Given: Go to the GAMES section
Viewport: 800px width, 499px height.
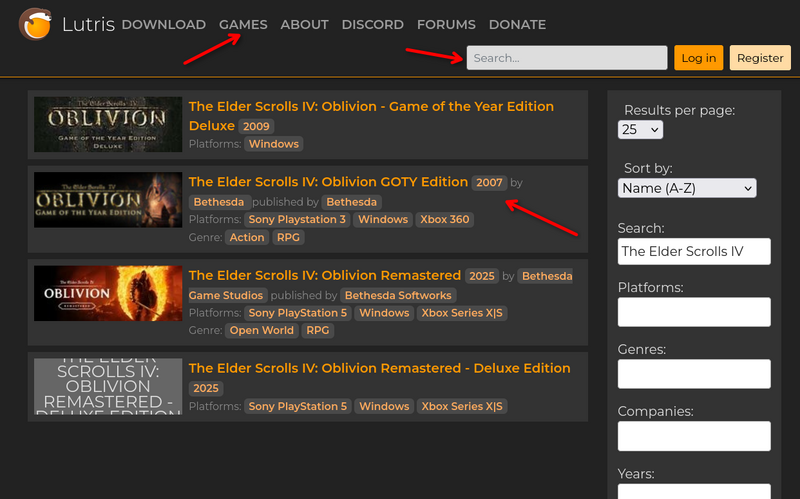Looking at the screenshot, I should click(243, 24).
